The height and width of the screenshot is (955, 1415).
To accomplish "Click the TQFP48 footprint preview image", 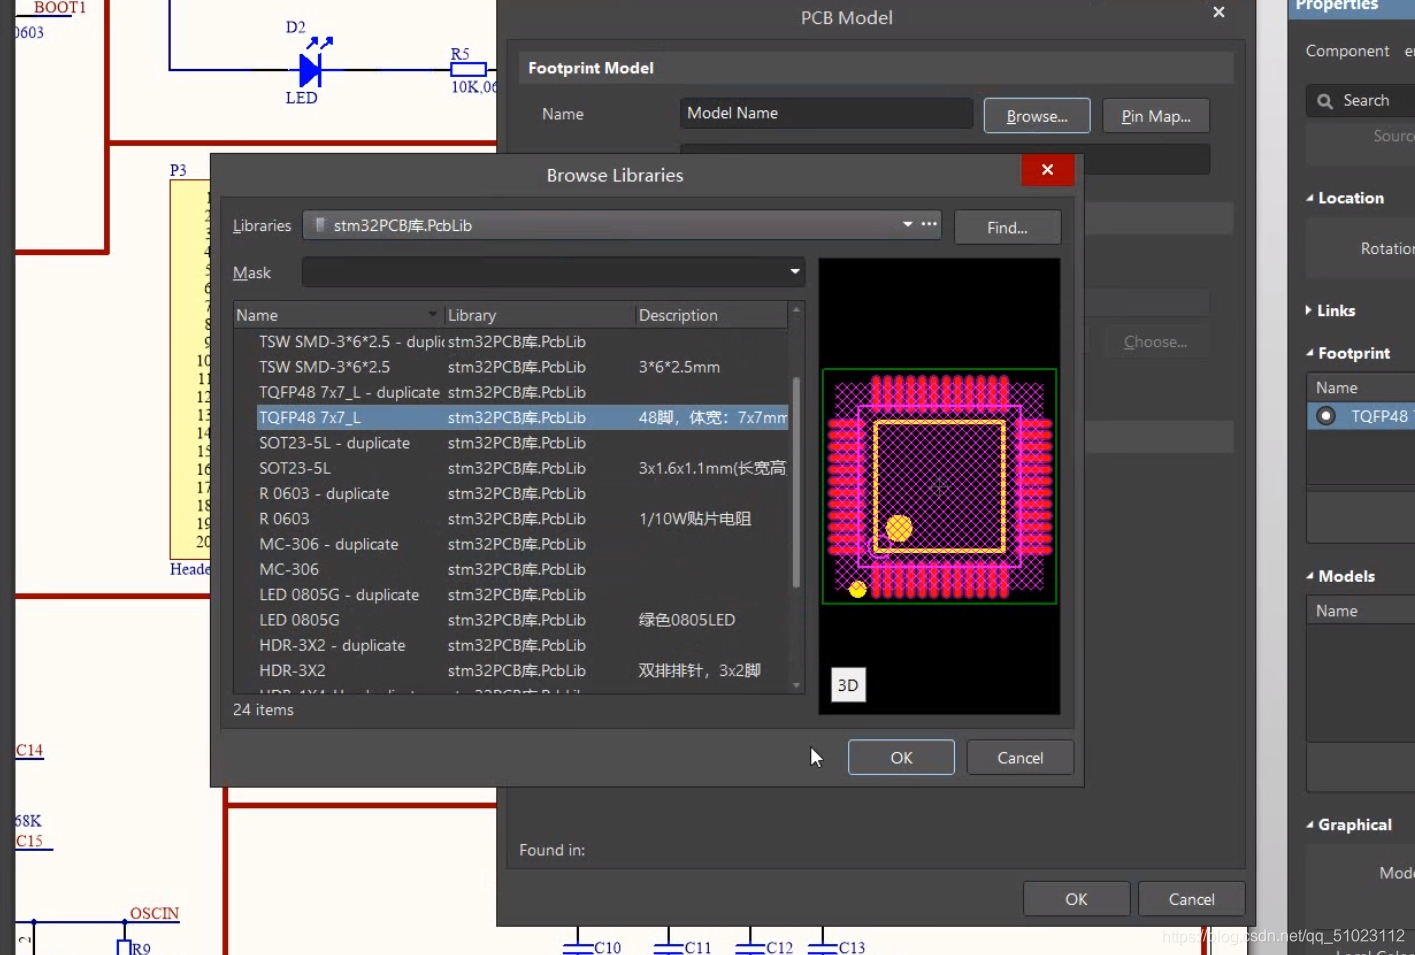I will pos(939,486).
